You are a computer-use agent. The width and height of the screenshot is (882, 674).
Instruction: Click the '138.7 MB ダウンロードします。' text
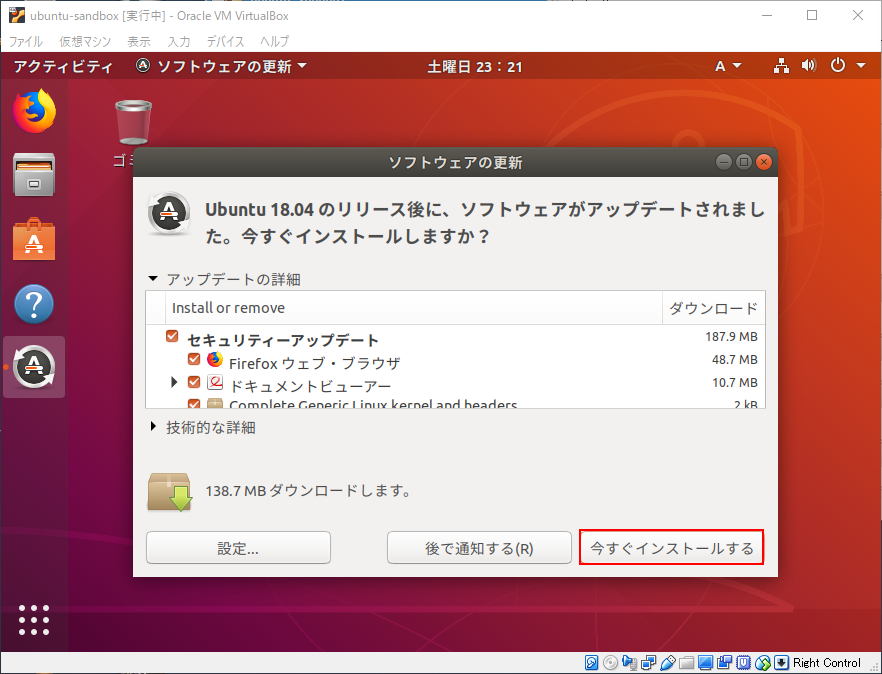(308, 491)
